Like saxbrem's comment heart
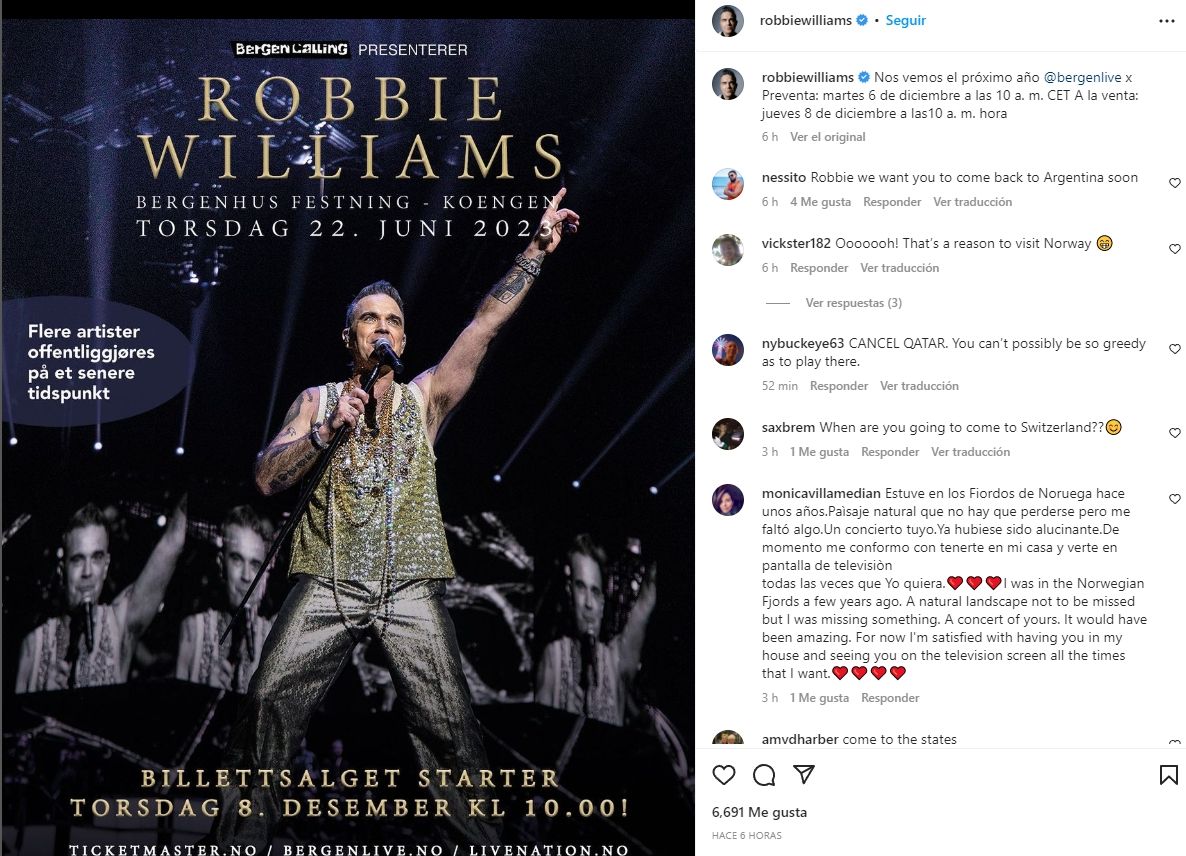1186x856 pixels. 1174,433
